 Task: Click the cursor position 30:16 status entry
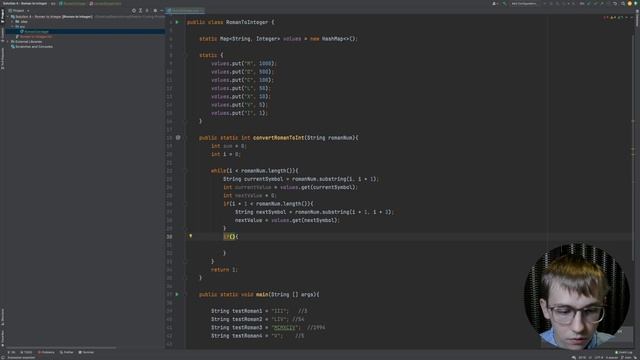click(582, 358)
